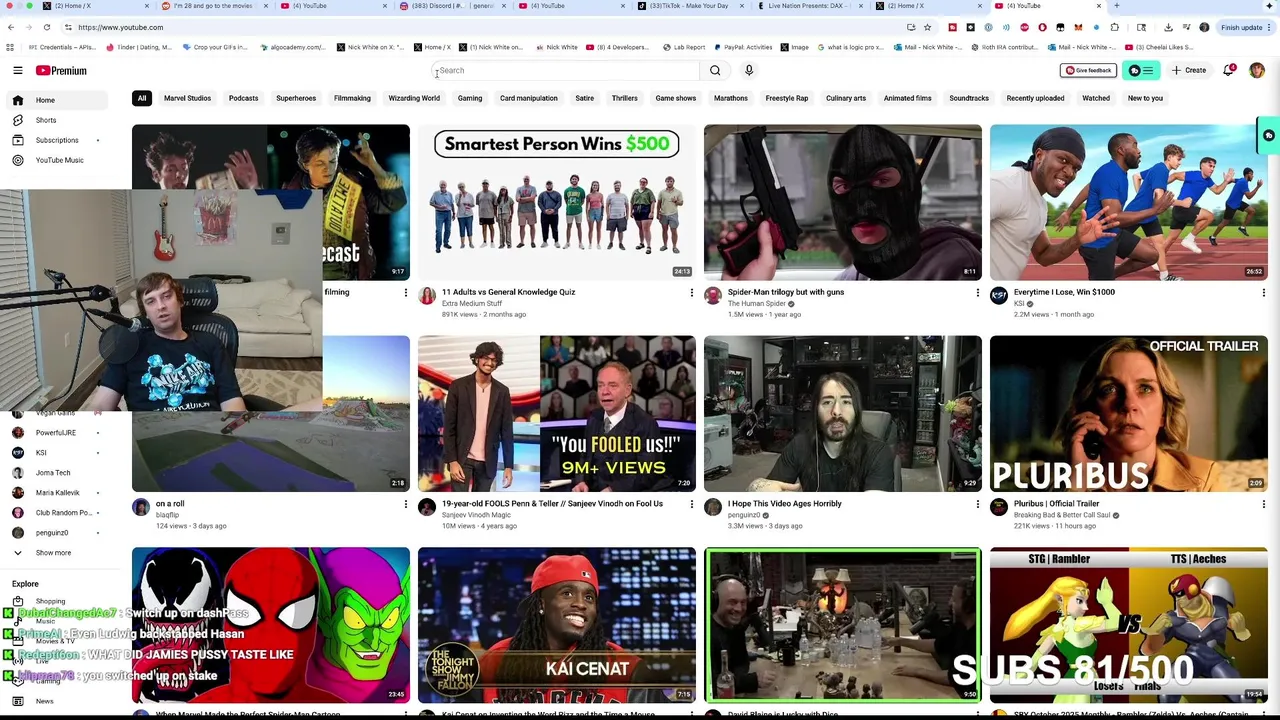The width and height of the screenshot is (1280, 720).
Task: Open YouTube Music in sidebar
Action: pos(57,160)
